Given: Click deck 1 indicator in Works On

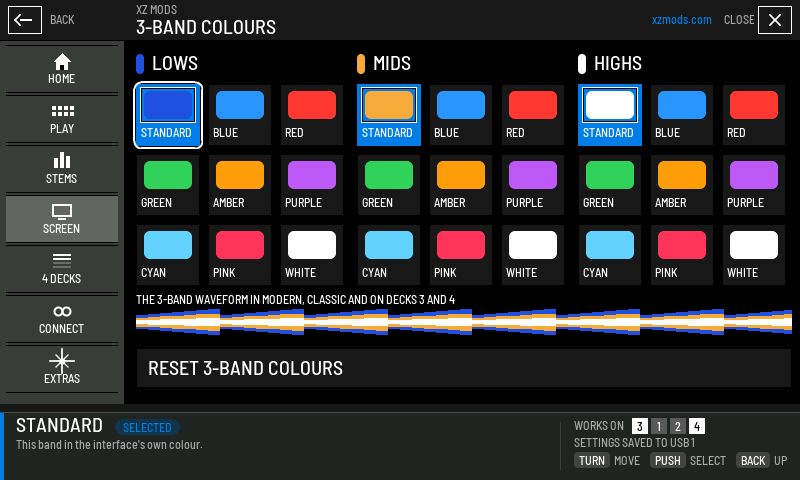Looking at the screenshot, I should tap(659, 426).
